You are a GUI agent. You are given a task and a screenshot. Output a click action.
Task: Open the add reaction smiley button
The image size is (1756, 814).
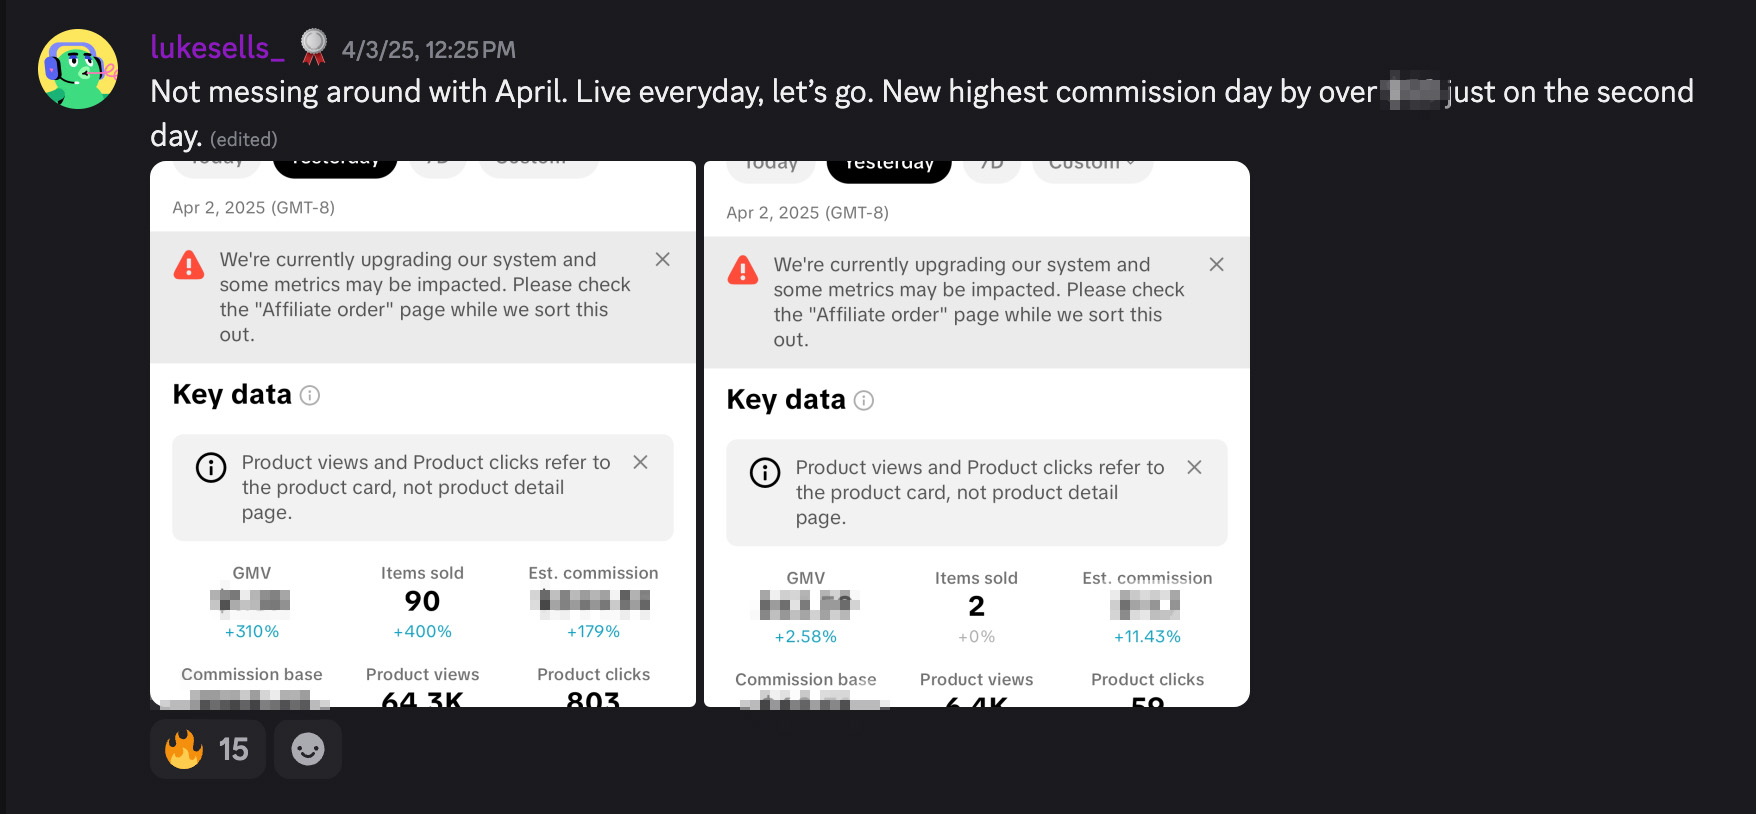pos(307,749)
